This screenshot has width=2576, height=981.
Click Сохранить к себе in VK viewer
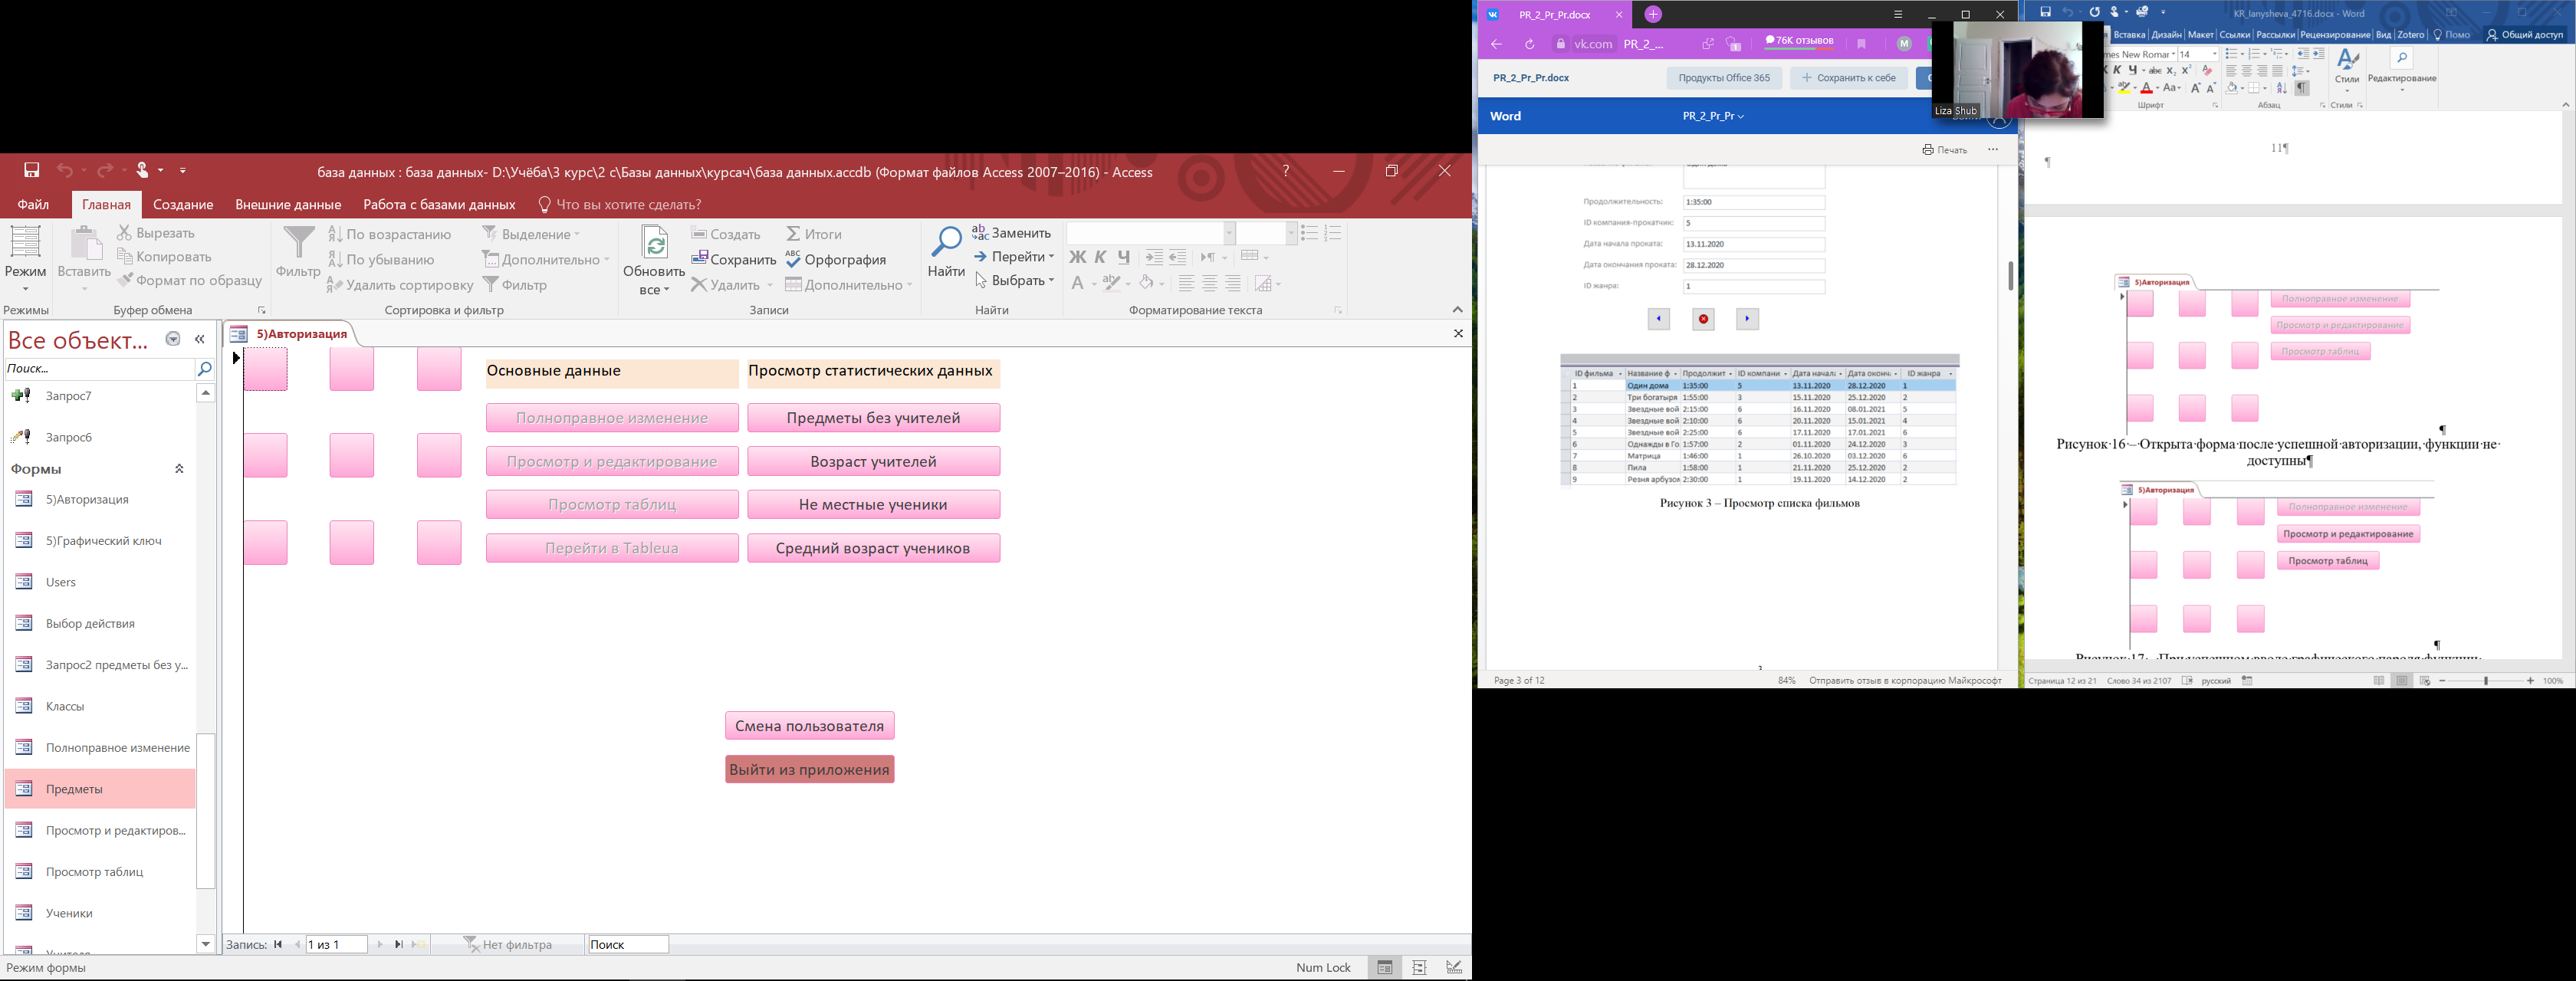click(x=1848, y=78)
